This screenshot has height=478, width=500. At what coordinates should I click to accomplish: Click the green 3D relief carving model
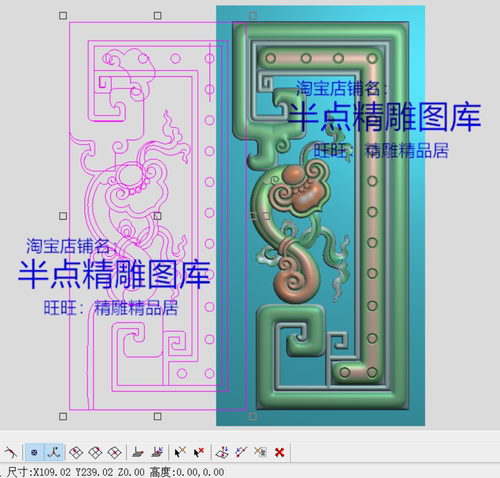(321, 216)
